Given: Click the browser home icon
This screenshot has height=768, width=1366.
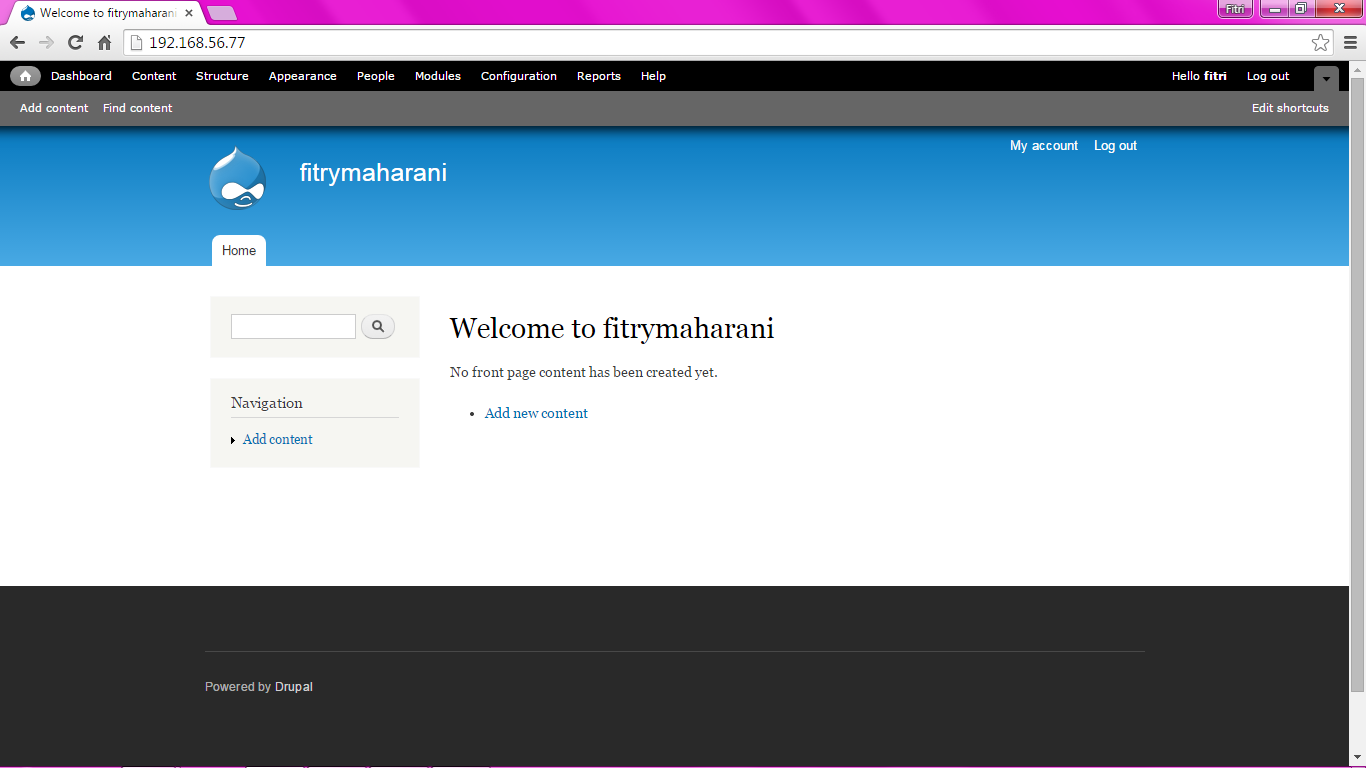Looking at the screenshot, I should coord(104,43).
